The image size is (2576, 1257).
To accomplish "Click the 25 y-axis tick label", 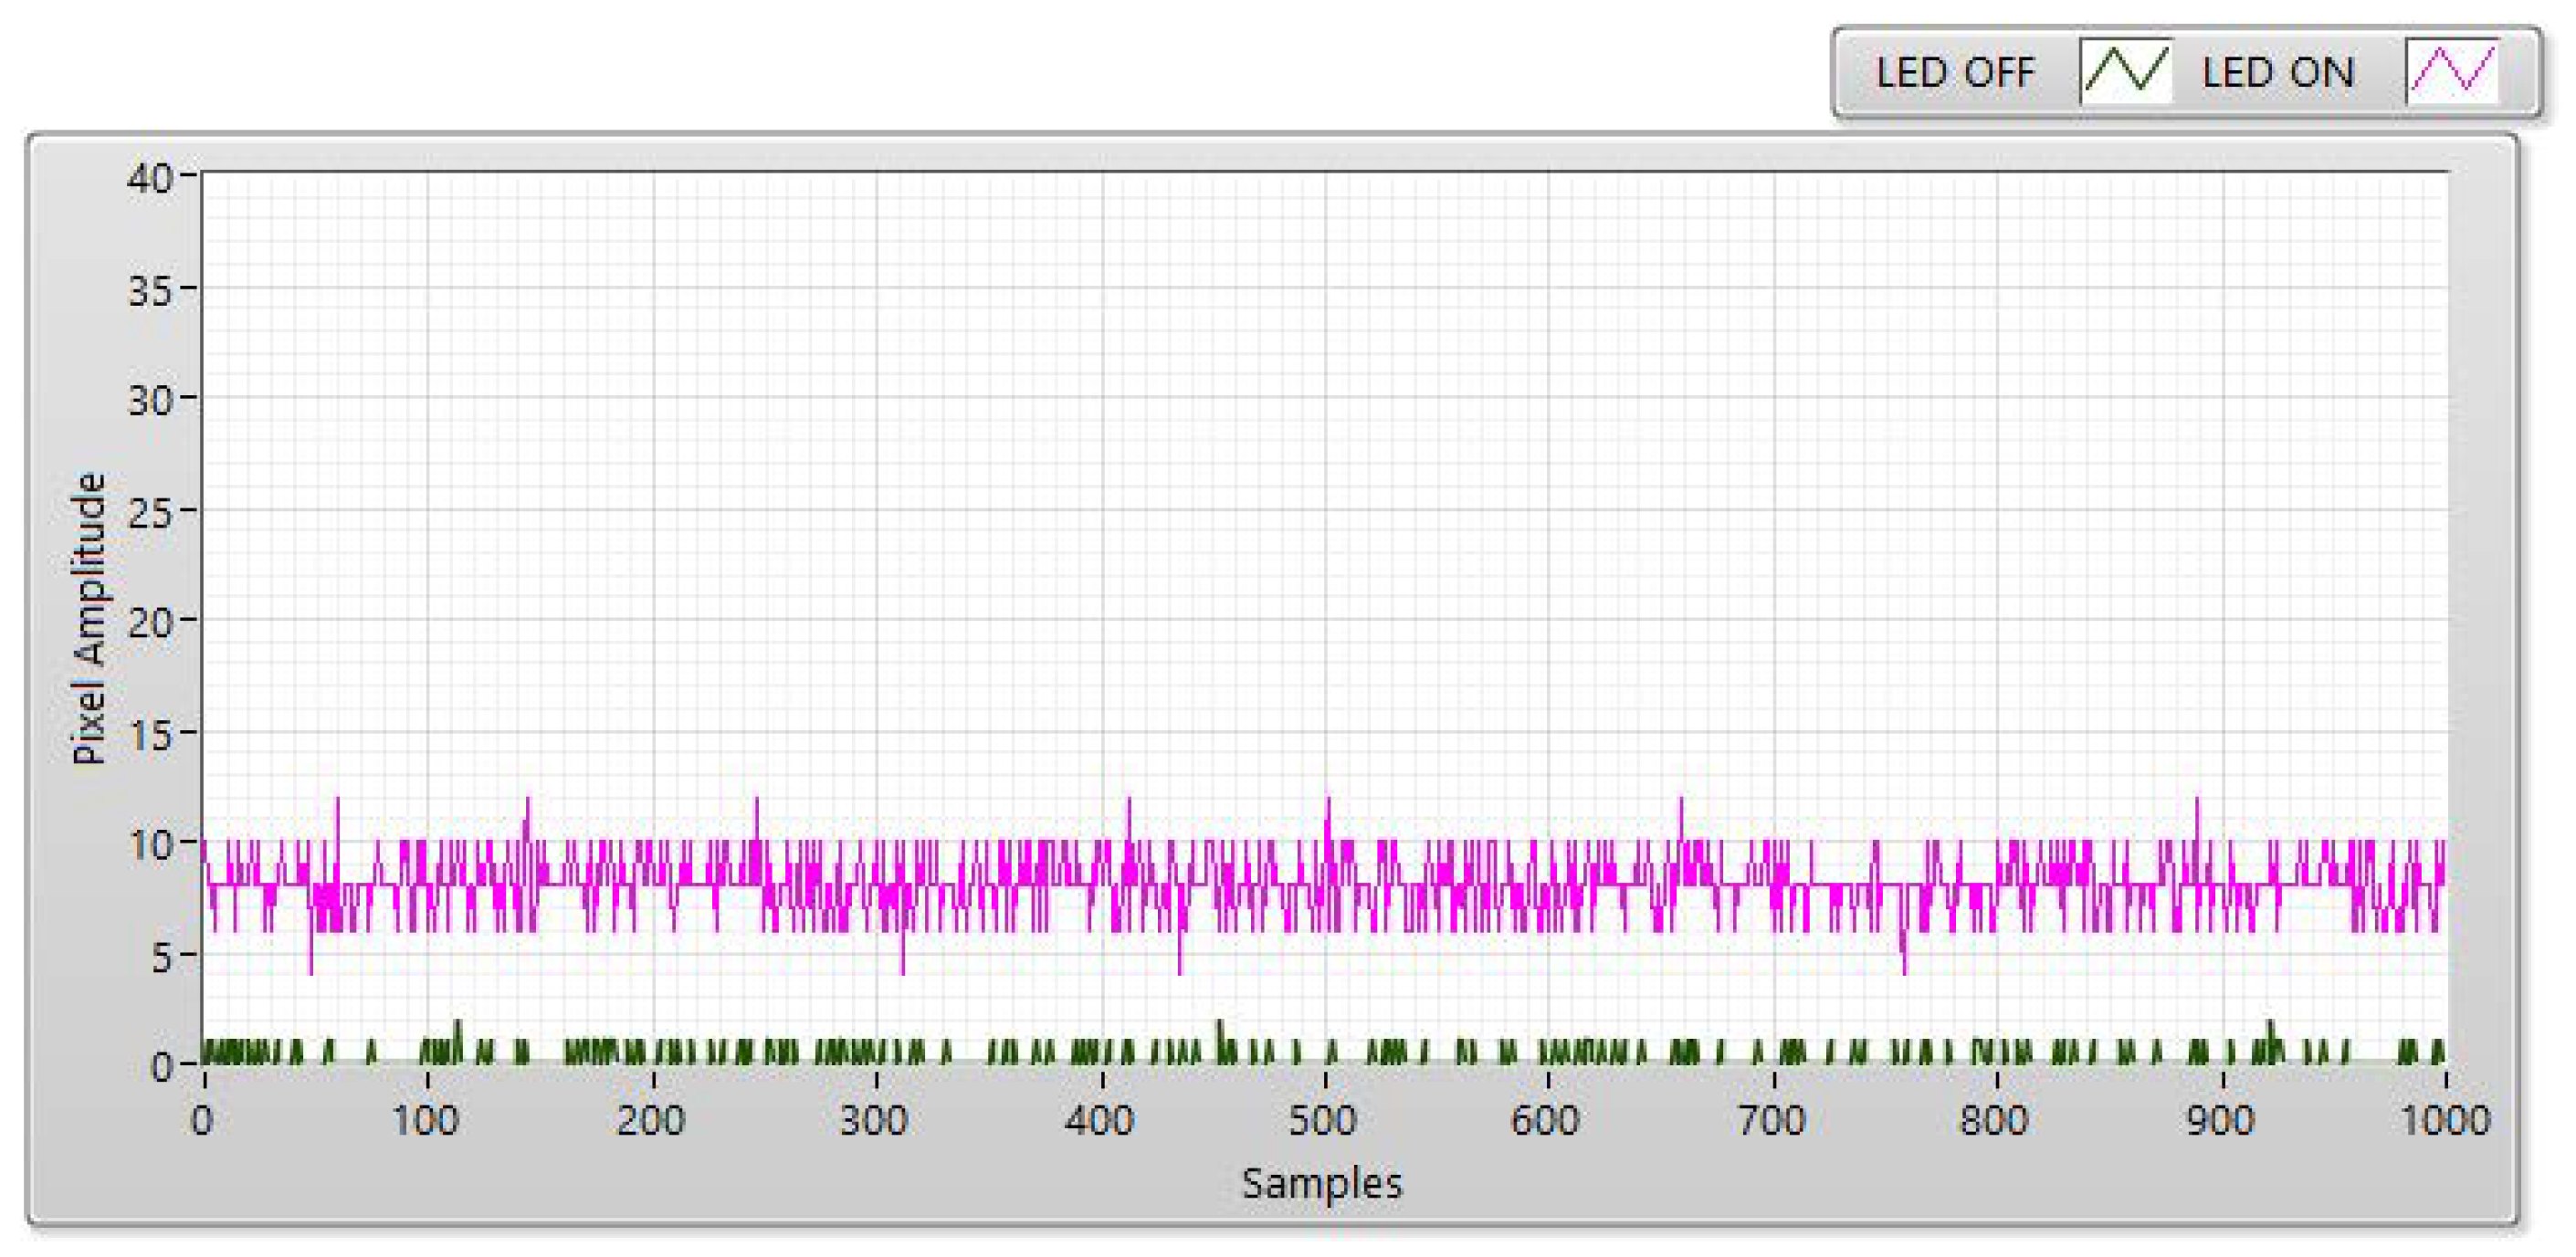I will [x=150, y=513].
